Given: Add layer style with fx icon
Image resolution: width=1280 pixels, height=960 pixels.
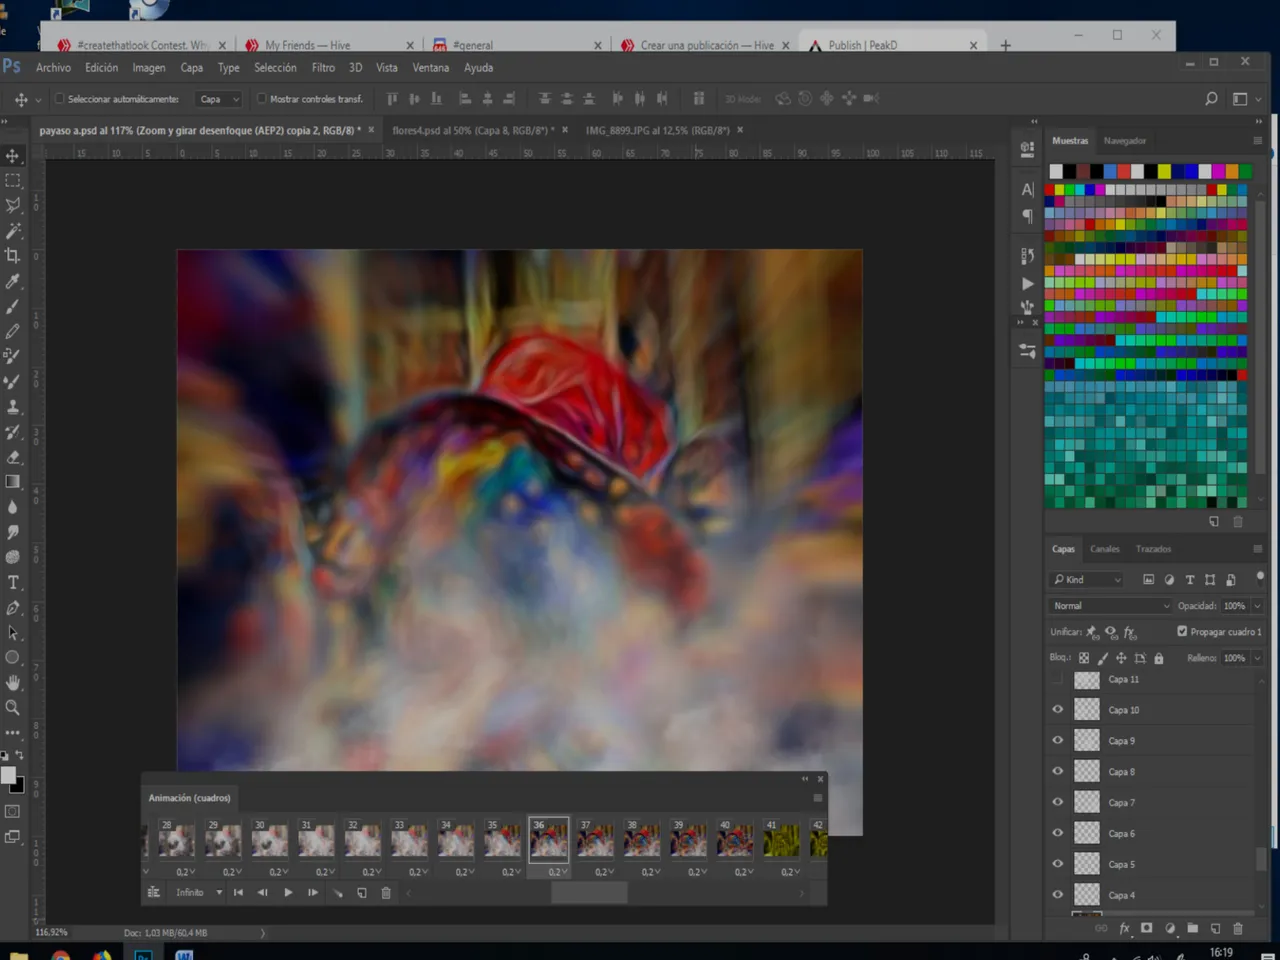Looking at the screenshot, I should pyautogui.click(x=1124, y=928).
